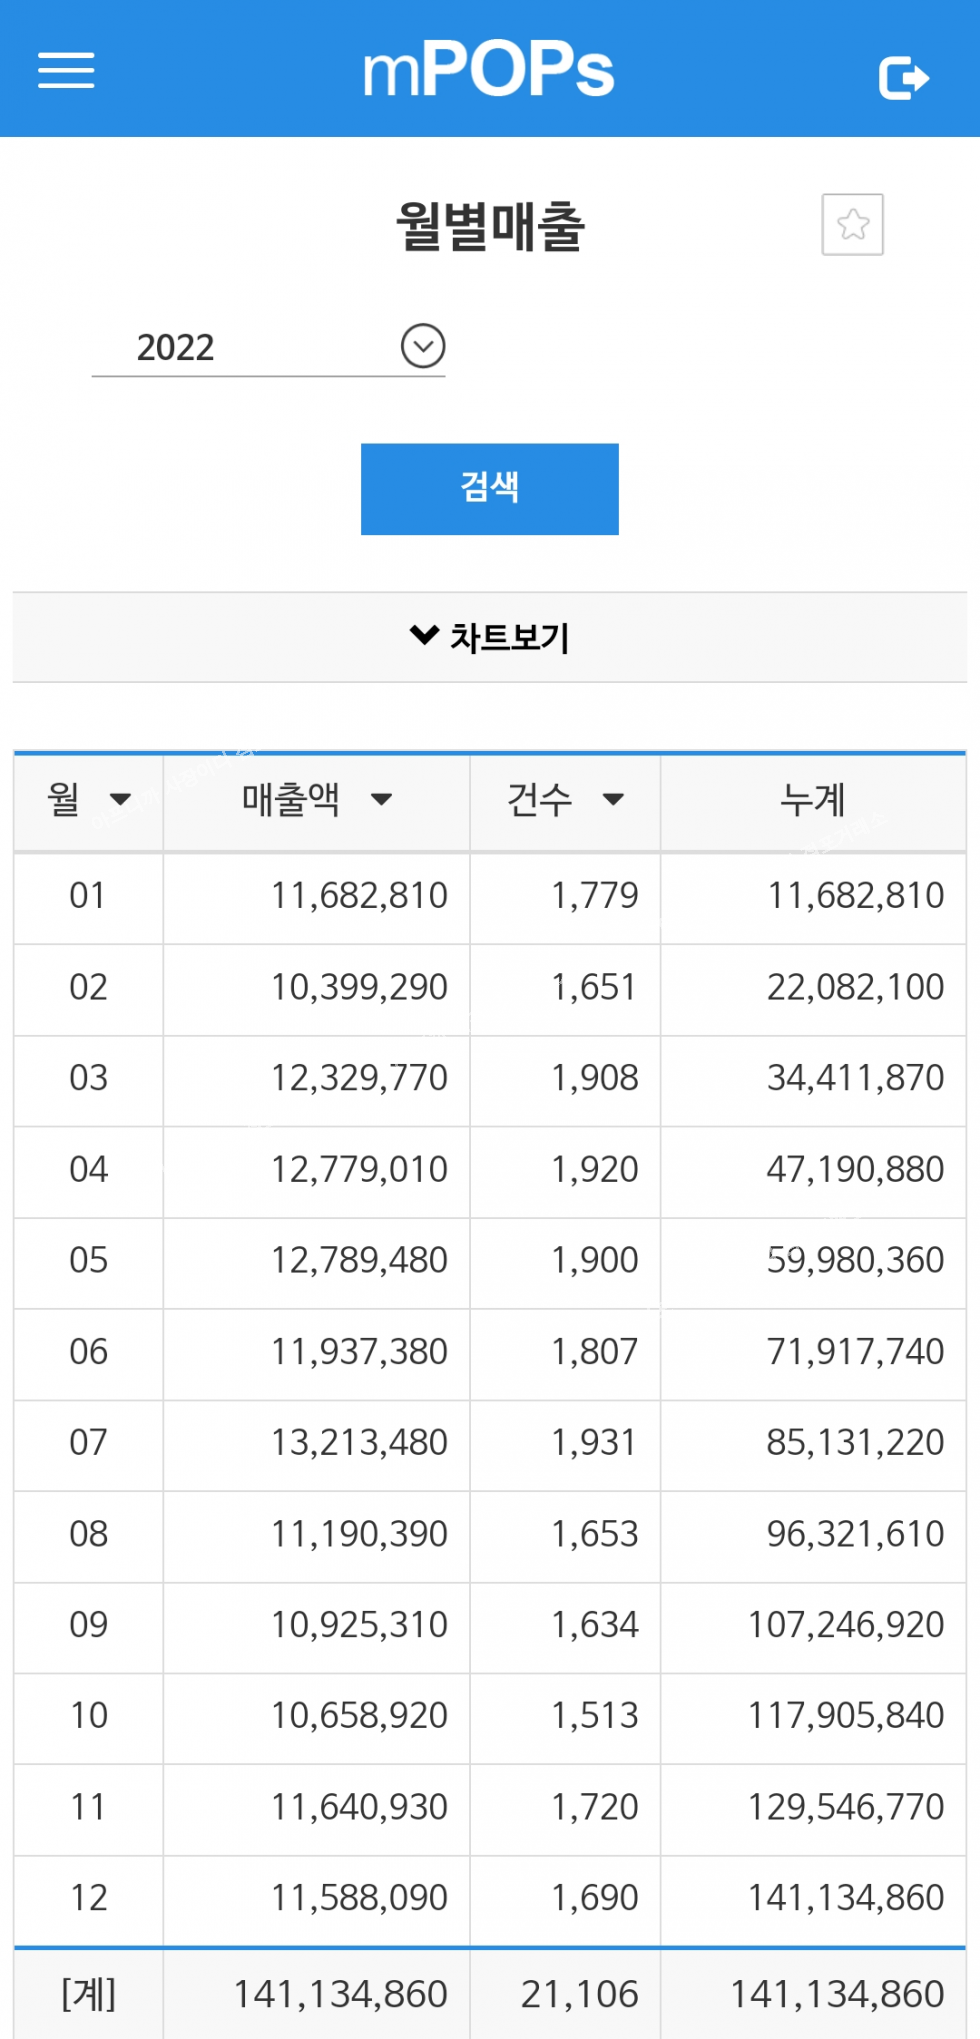Select month 01 row

coord(88,895)
